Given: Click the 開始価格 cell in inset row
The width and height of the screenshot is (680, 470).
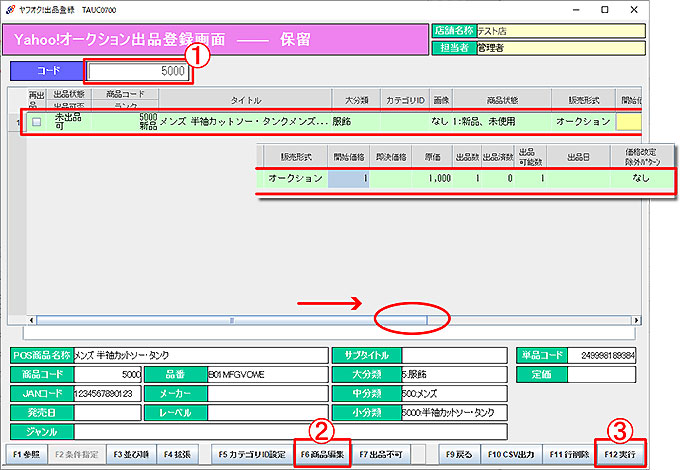Looking at the screenshot, I should [x=353, y=179].
